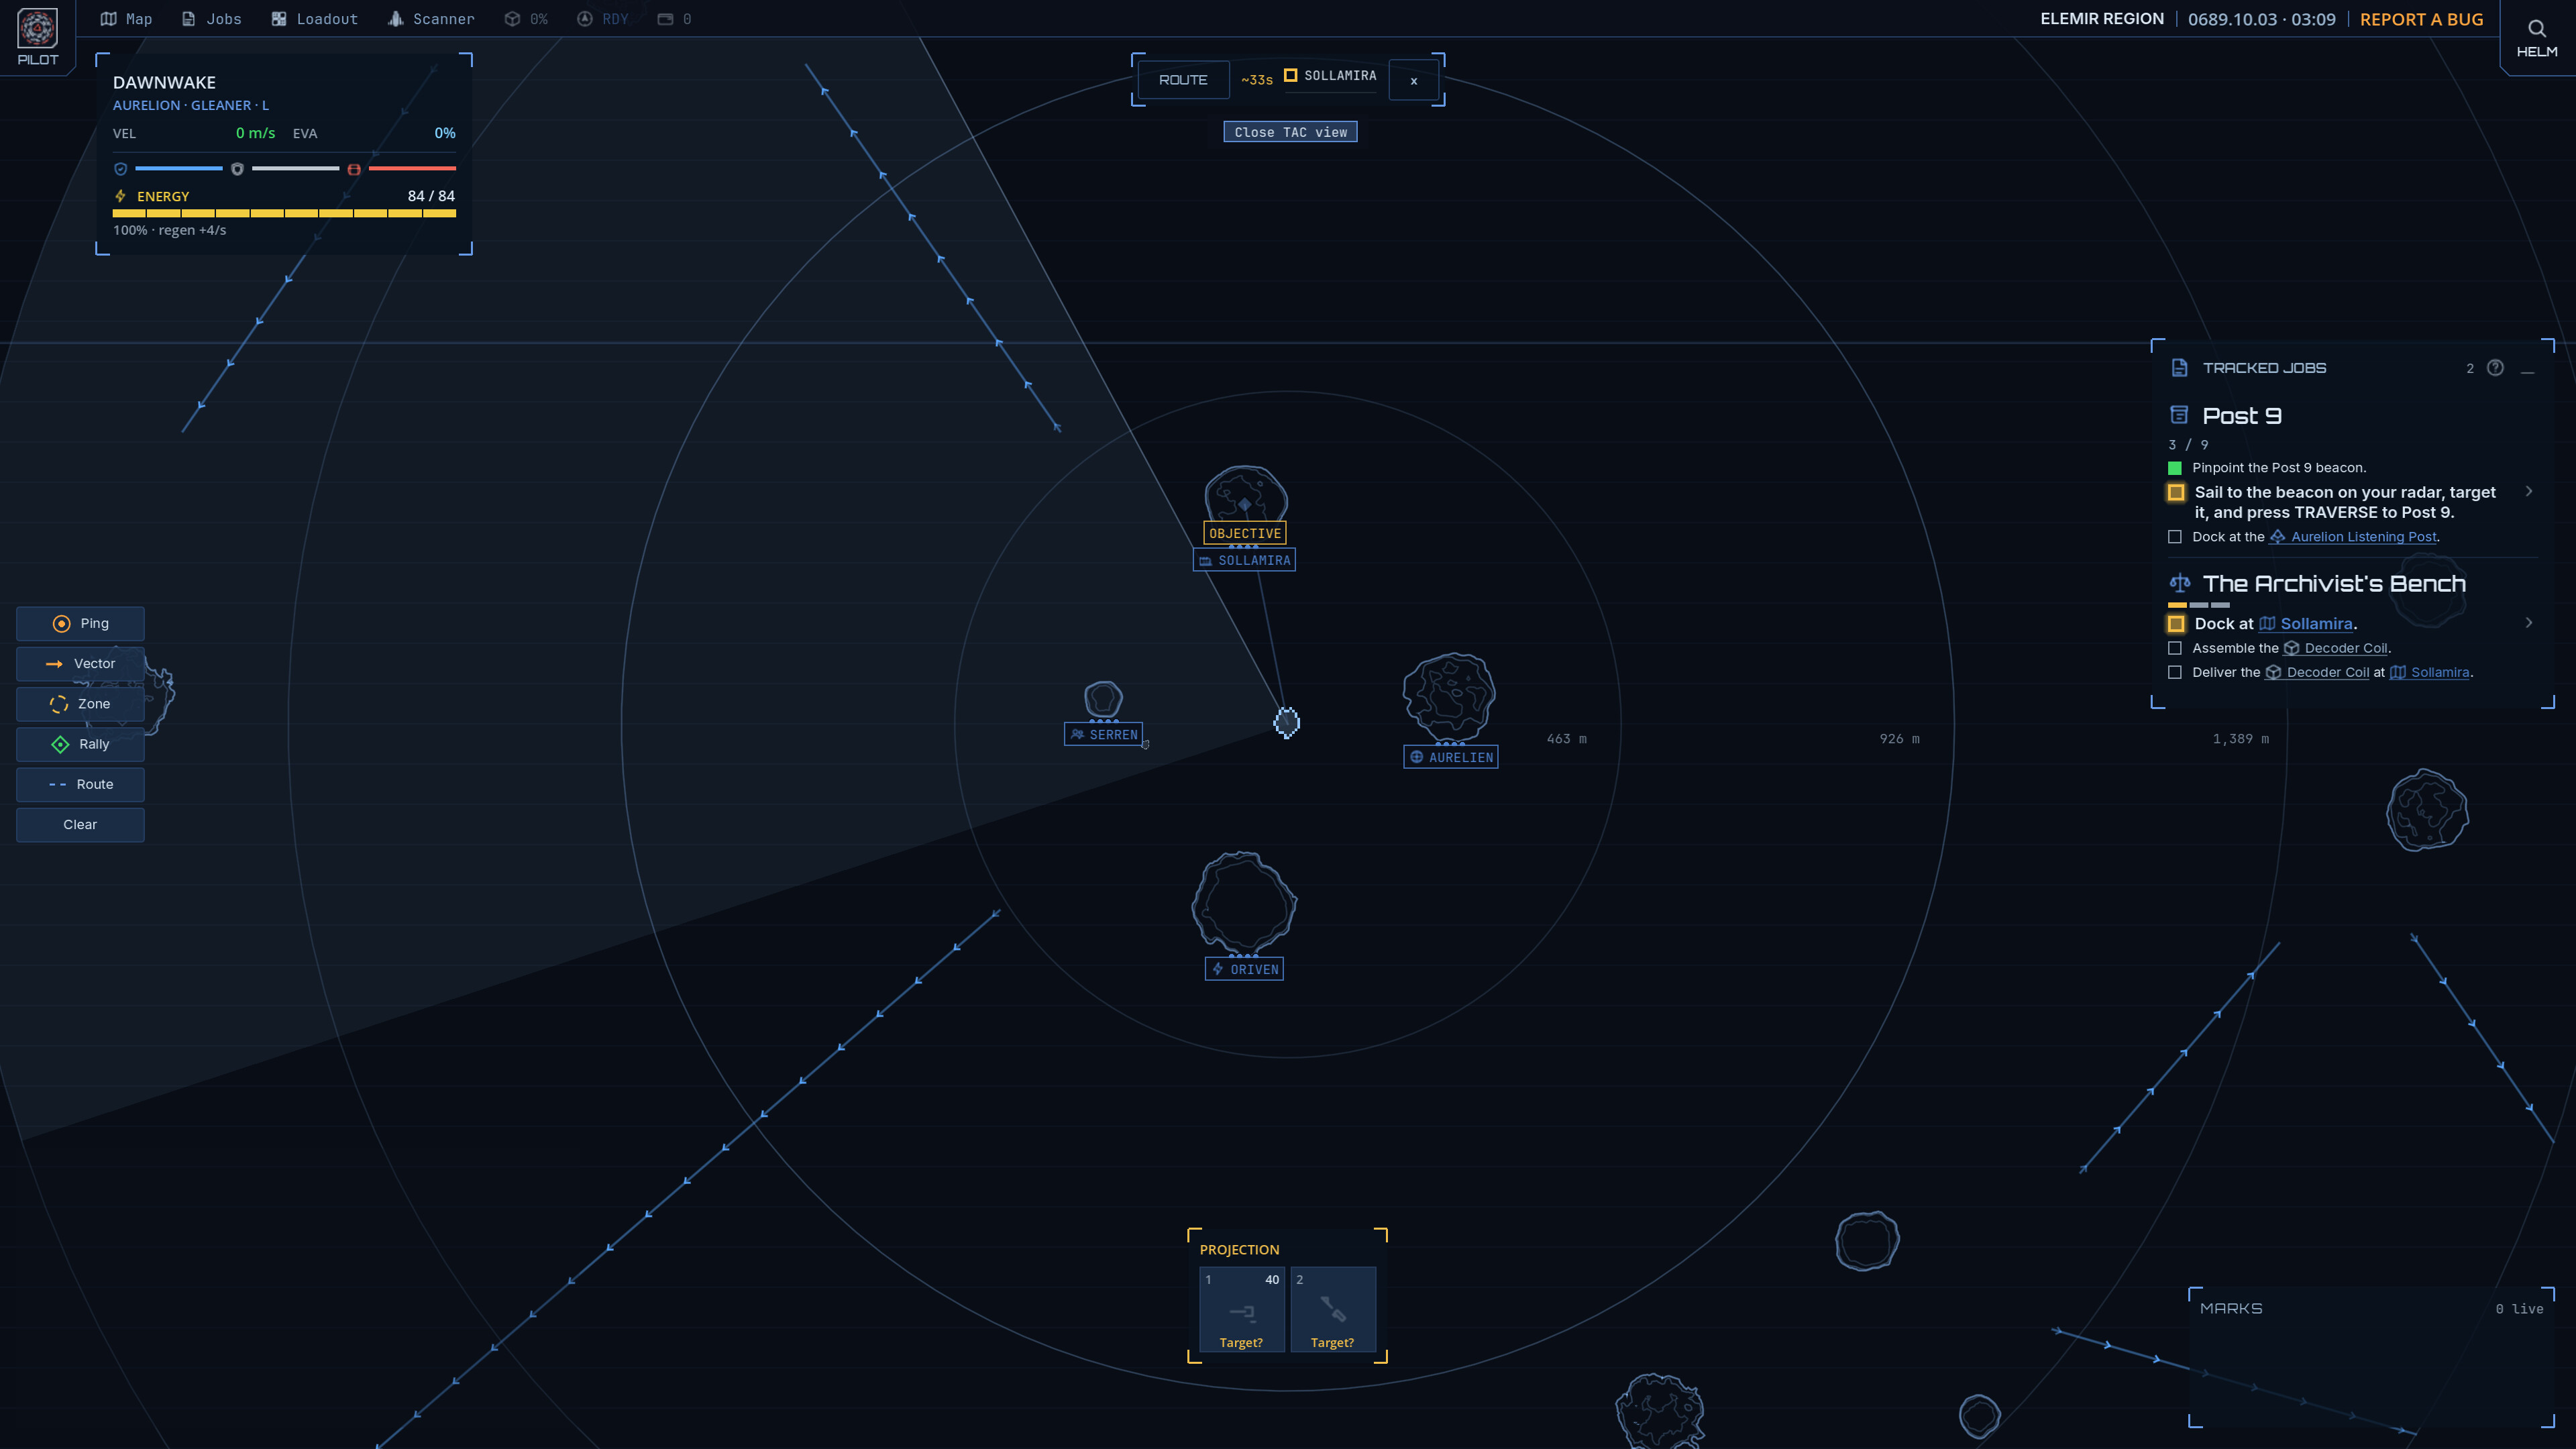Toggle Pinpoint the Post 9 beacon checkbox
The width and height of the screenshot is (2576, 1449).
point(2175,468)
